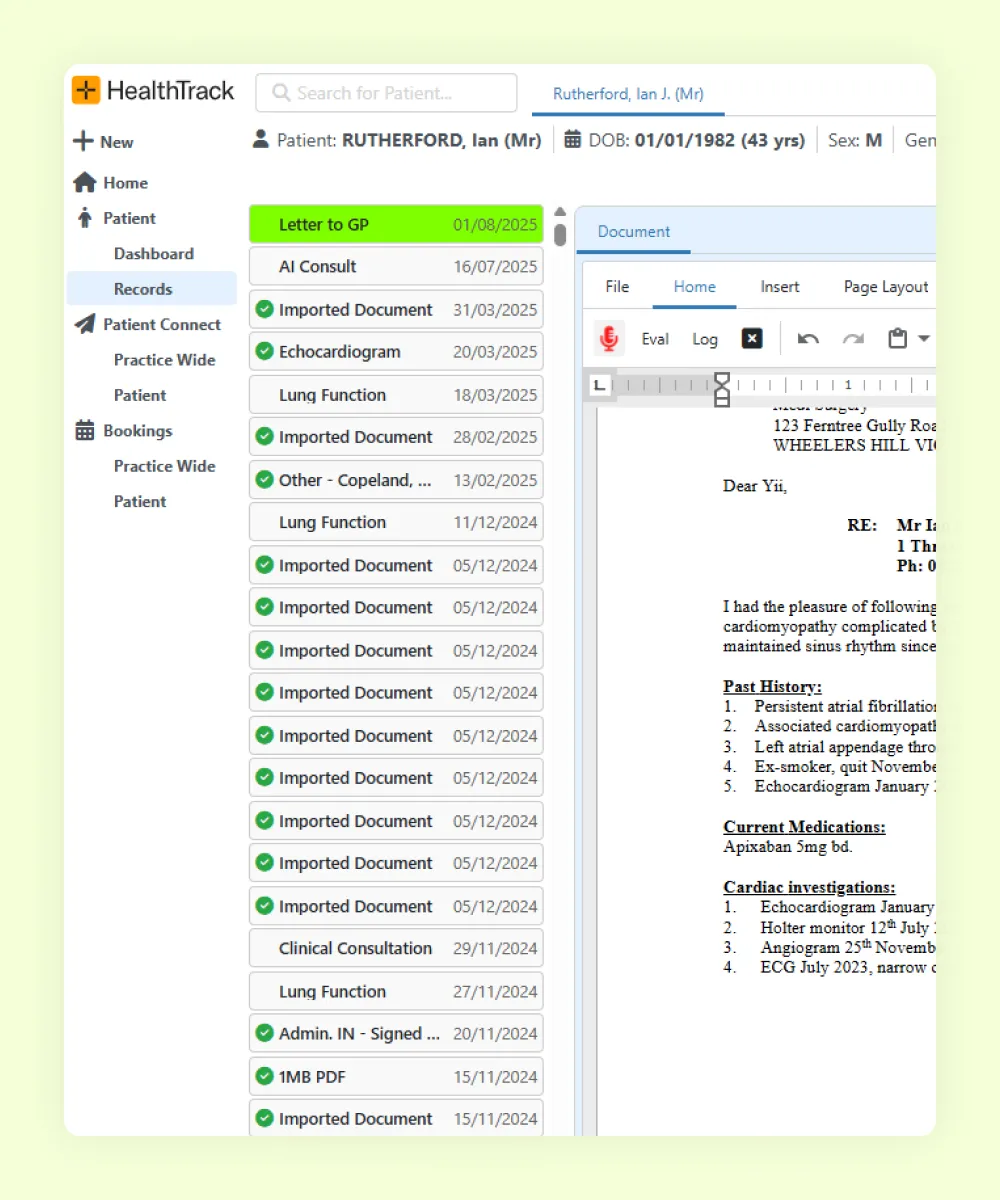Screen dimensions: 1000x1200
Task: Open Imported Document dated 15/11/2024
Action: [x=396, y=1119]
